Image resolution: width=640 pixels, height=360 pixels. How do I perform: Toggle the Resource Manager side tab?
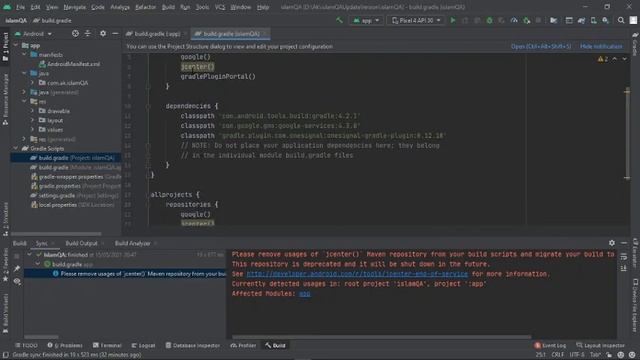click(x=5, y=99)
